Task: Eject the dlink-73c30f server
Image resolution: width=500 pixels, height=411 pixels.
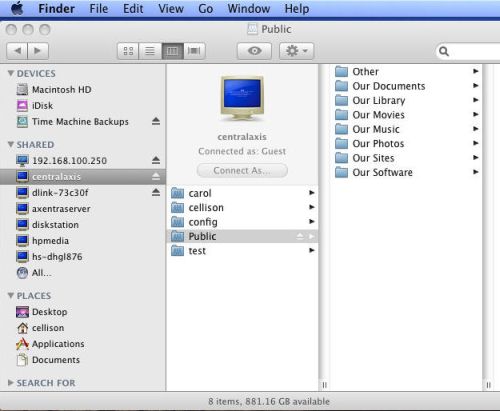Action: [x=156, y=192]
